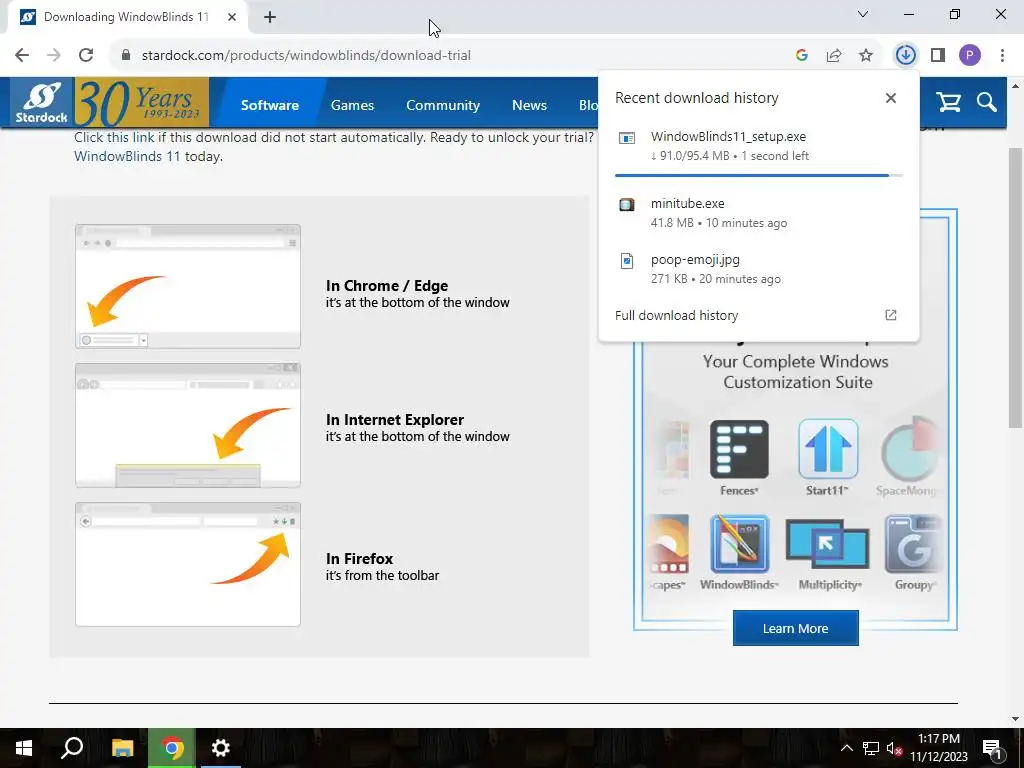The image size is (1024, 768).
Task: Click the poop-emoji.jpg file icon
Action: click(x=627, y=261)
